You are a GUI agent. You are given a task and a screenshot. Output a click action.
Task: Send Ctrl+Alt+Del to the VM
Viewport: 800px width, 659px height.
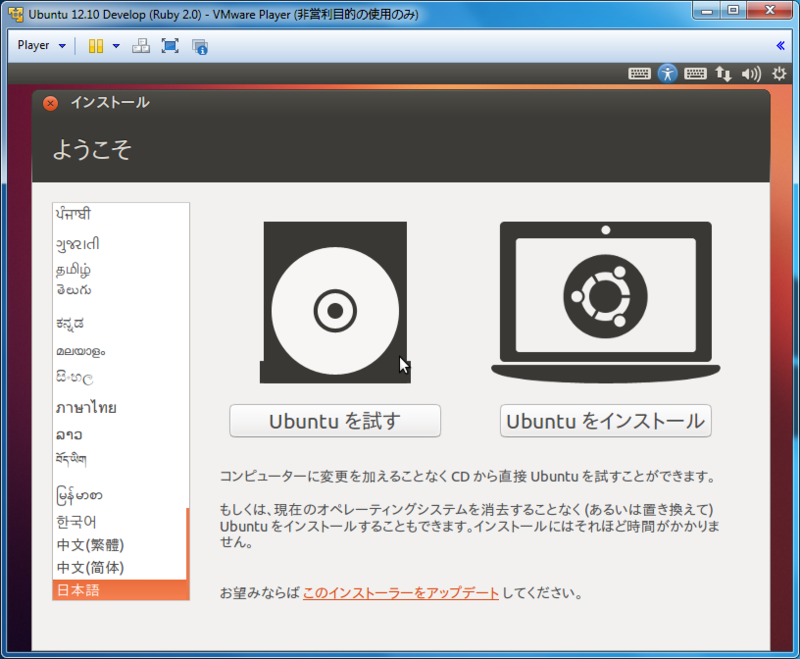click(141, 46)
